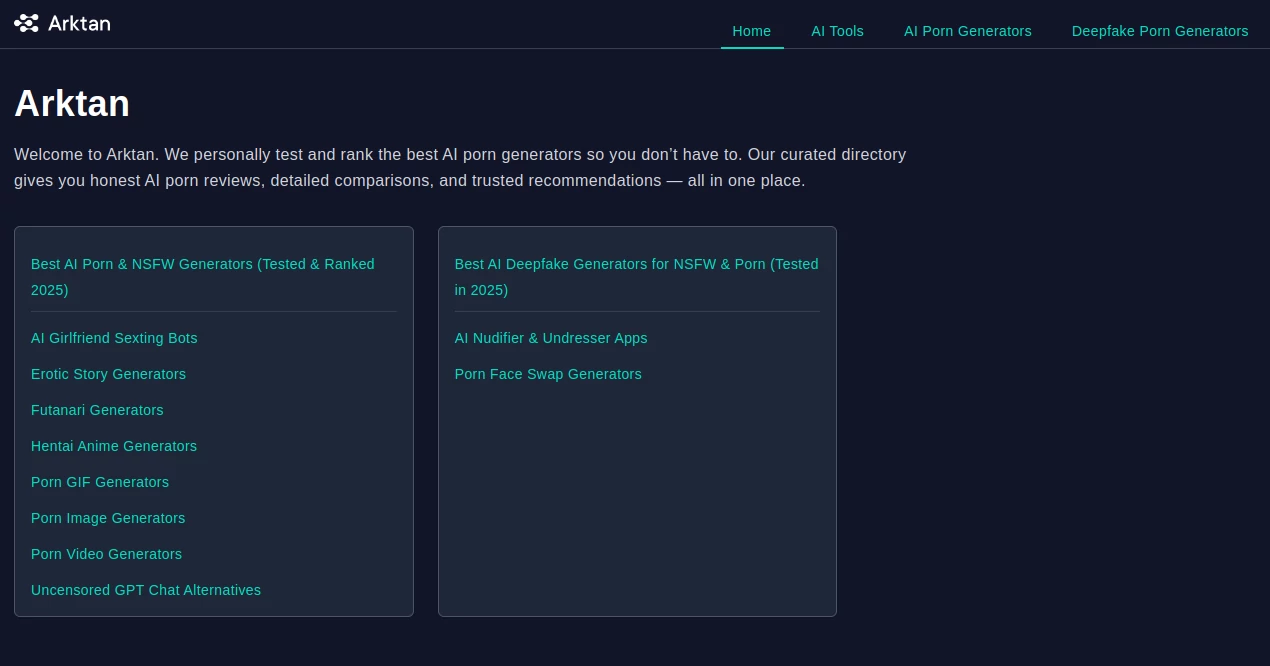Select the Home navigation item
The height and width of the screenshot is (666, 1270).
click(751, 31)
